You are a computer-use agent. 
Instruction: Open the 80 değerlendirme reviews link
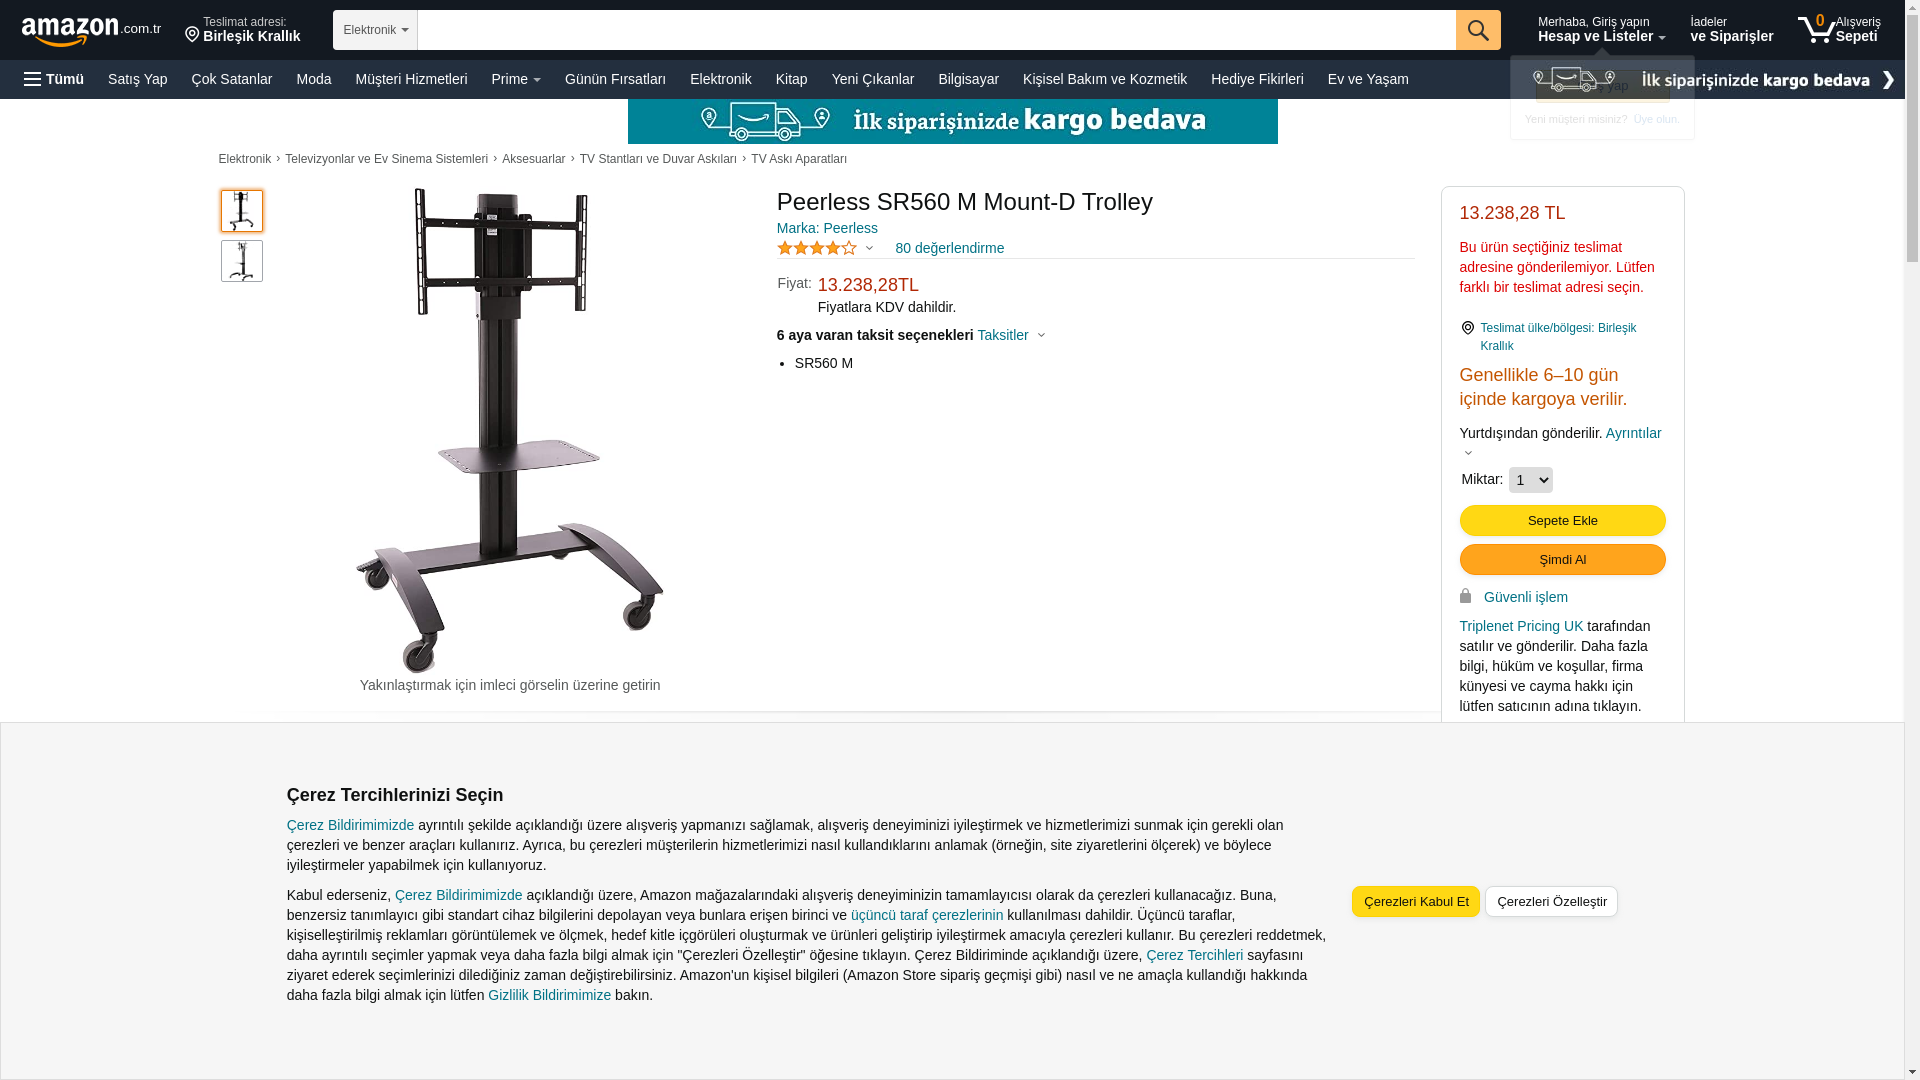(949, 248)
